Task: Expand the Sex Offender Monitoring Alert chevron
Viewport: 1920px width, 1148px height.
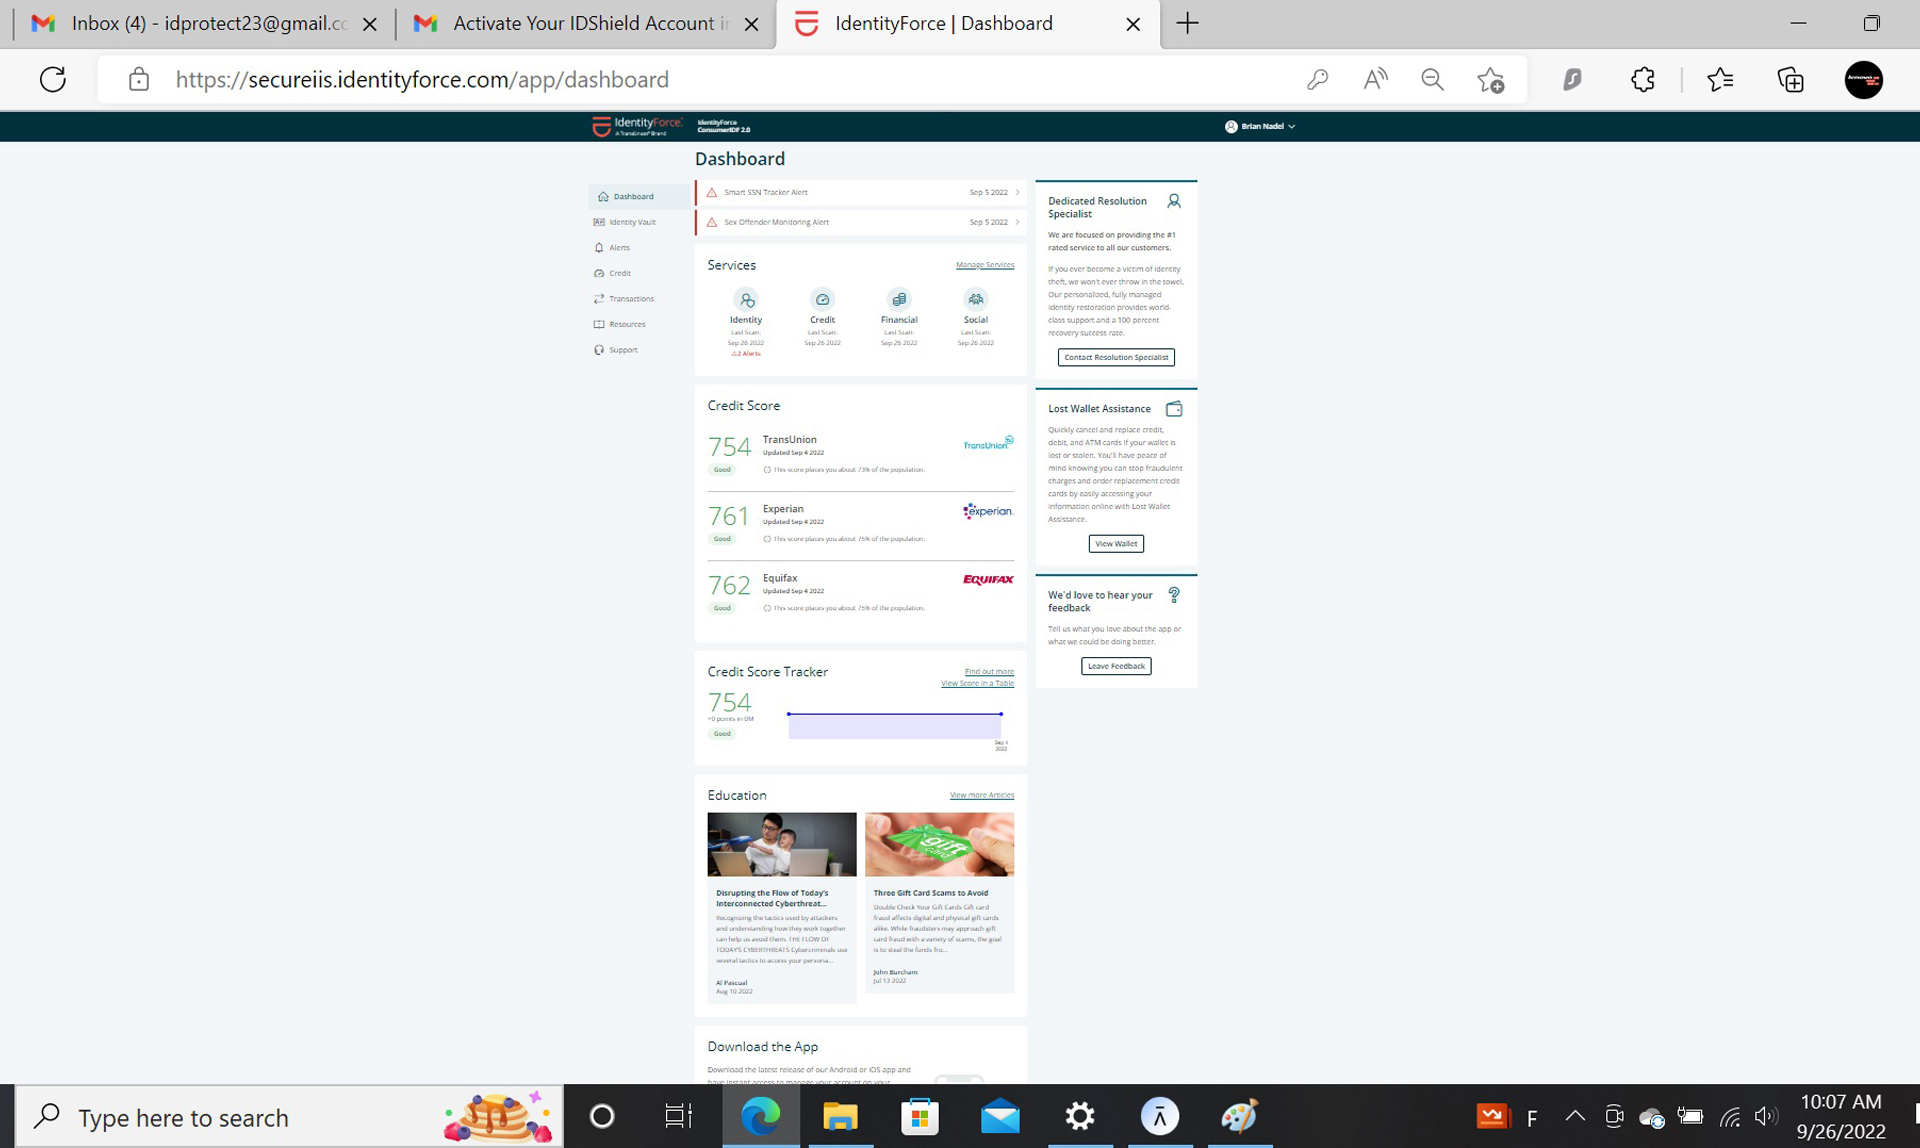Action: pos(1017,222)
